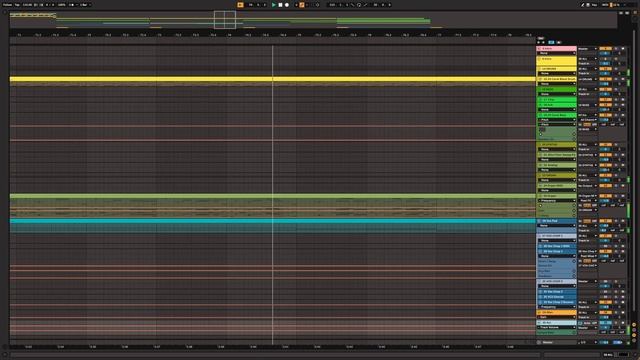Viewport: 640px width, 360px height.
Task: Jump to previous locator arrow
Action: tap(539, 42)
